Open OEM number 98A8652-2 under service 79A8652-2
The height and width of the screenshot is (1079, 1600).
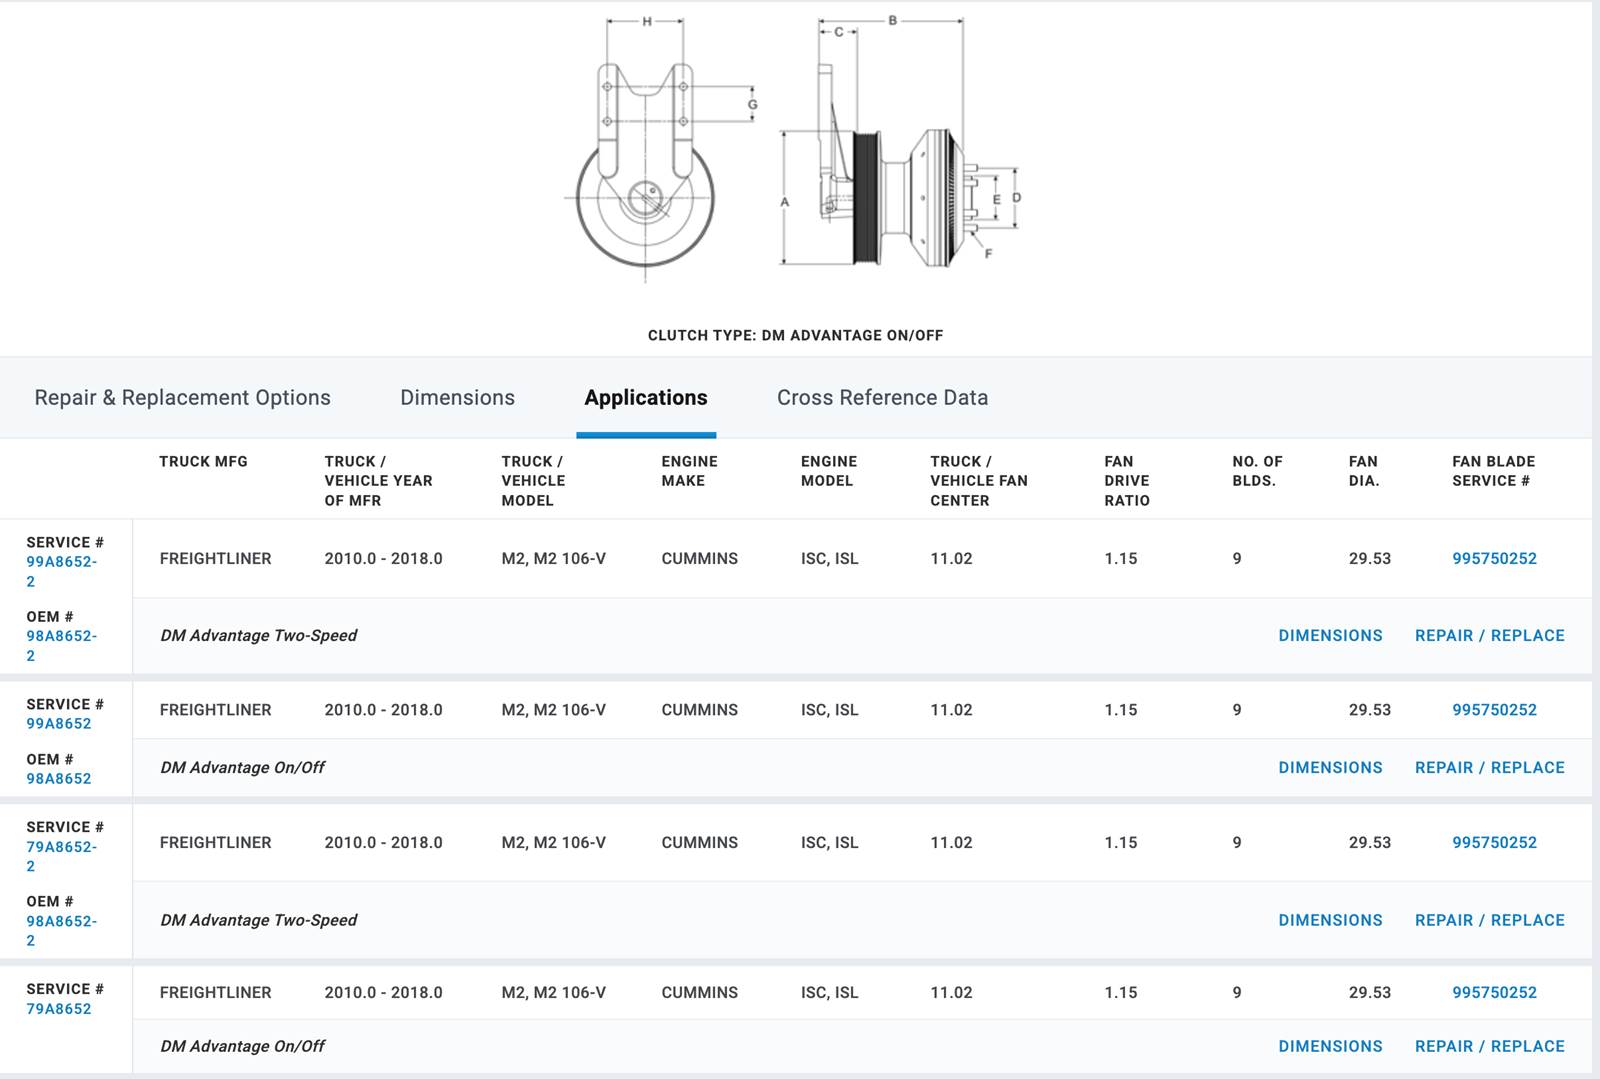coord(61,930)
